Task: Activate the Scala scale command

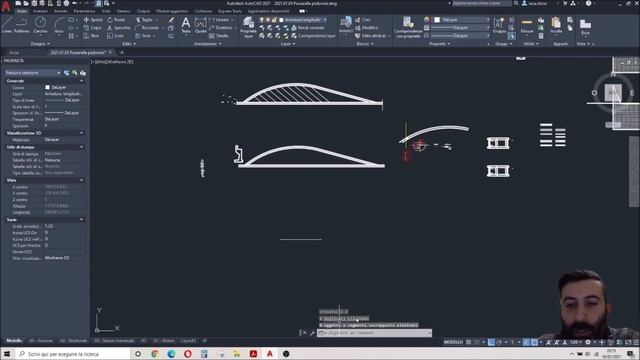Action: [116, 36]
